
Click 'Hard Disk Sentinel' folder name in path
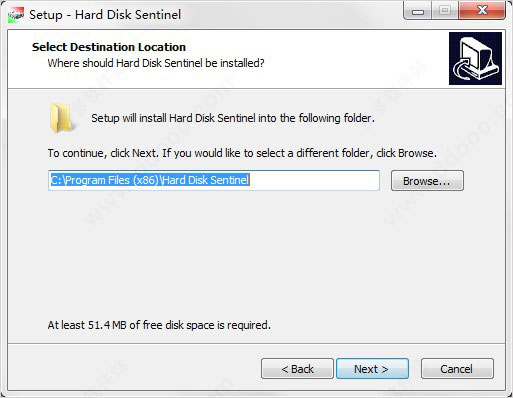coord(206,180)
